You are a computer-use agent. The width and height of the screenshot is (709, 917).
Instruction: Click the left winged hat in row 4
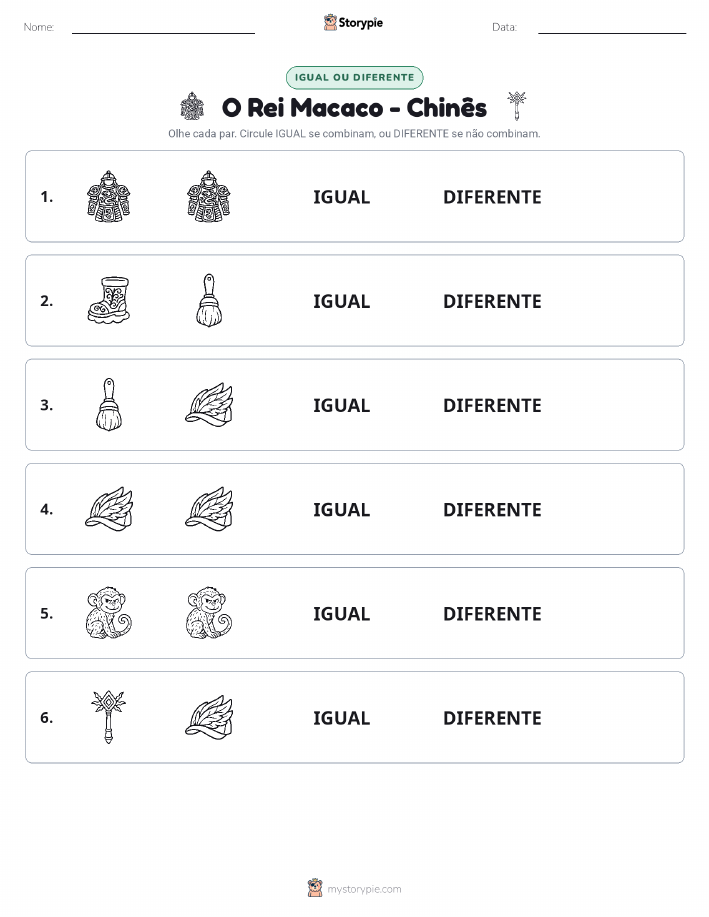pos(109,509)
